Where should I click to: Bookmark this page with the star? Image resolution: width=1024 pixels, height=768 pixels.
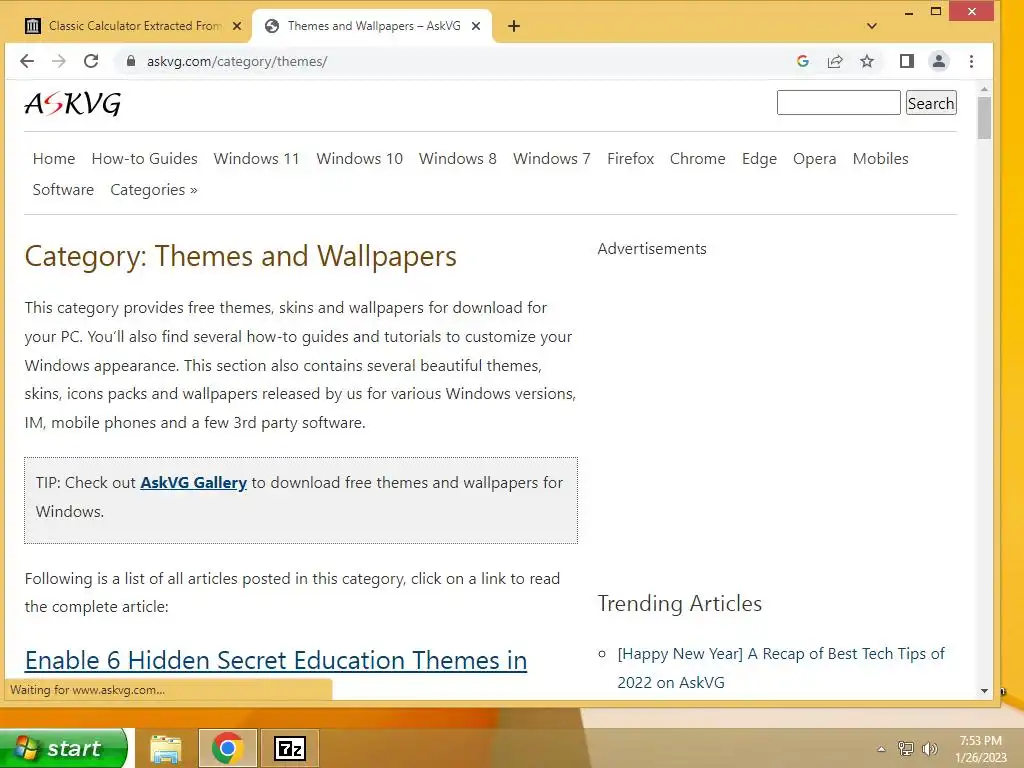point(867,61)
